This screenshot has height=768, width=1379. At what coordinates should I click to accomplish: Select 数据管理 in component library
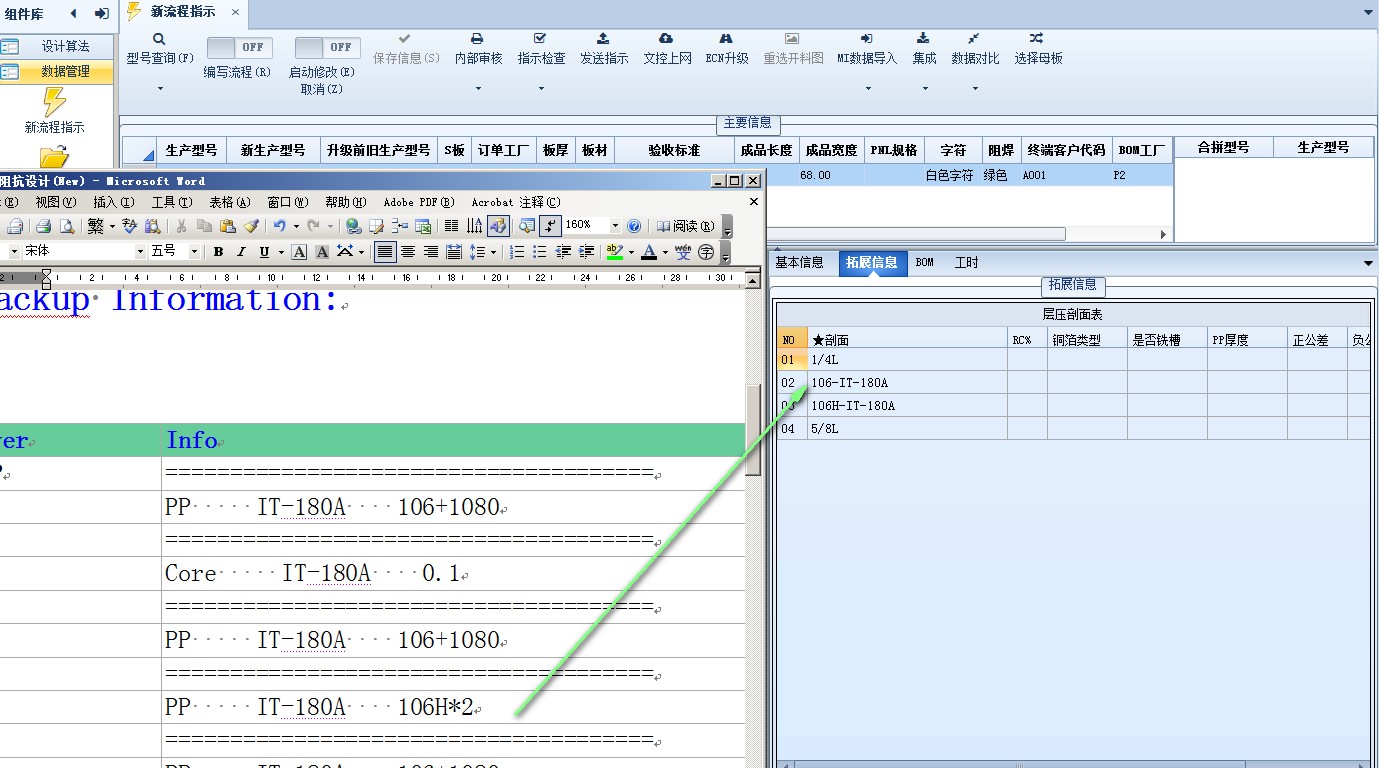(x=57, y=71)
